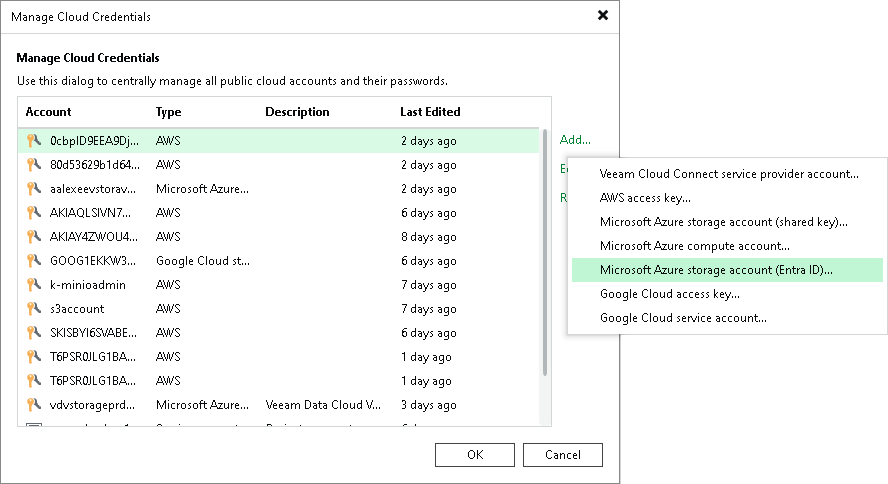Screen dimensions: 888x484
Task: Click Microsoft Azure... type for vdvstorageprd
Action: click(202, 405)
